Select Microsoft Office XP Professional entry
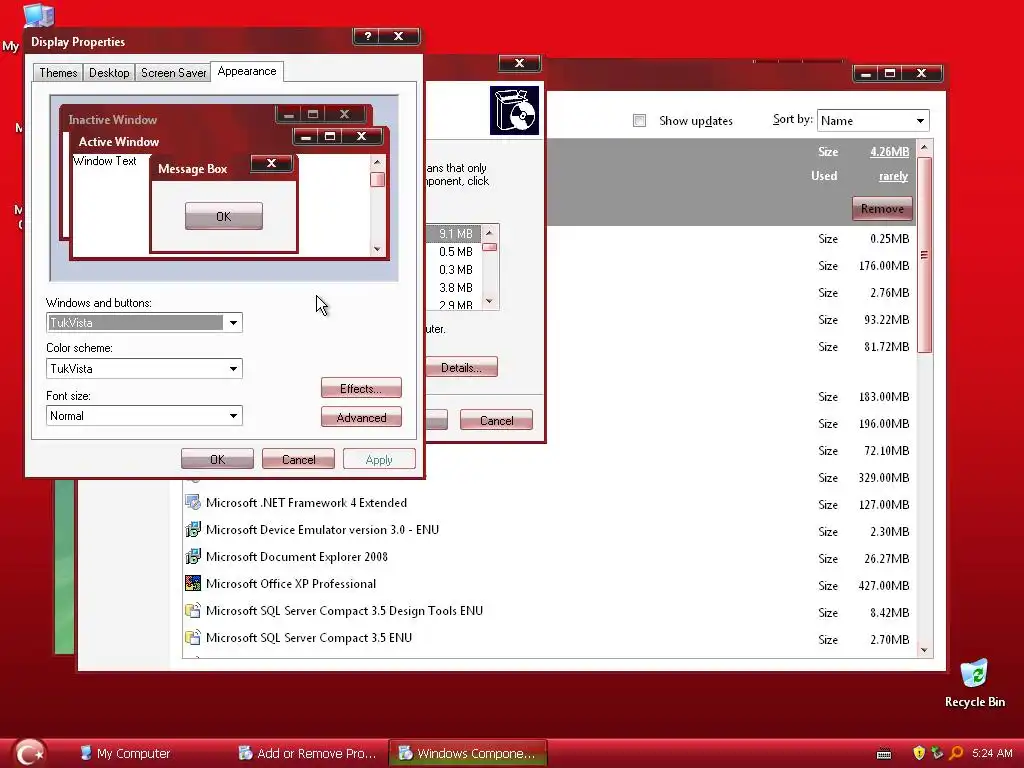The height and width of the screenshot is (768, 1024). pyautogui.click(x=291, y=584)
